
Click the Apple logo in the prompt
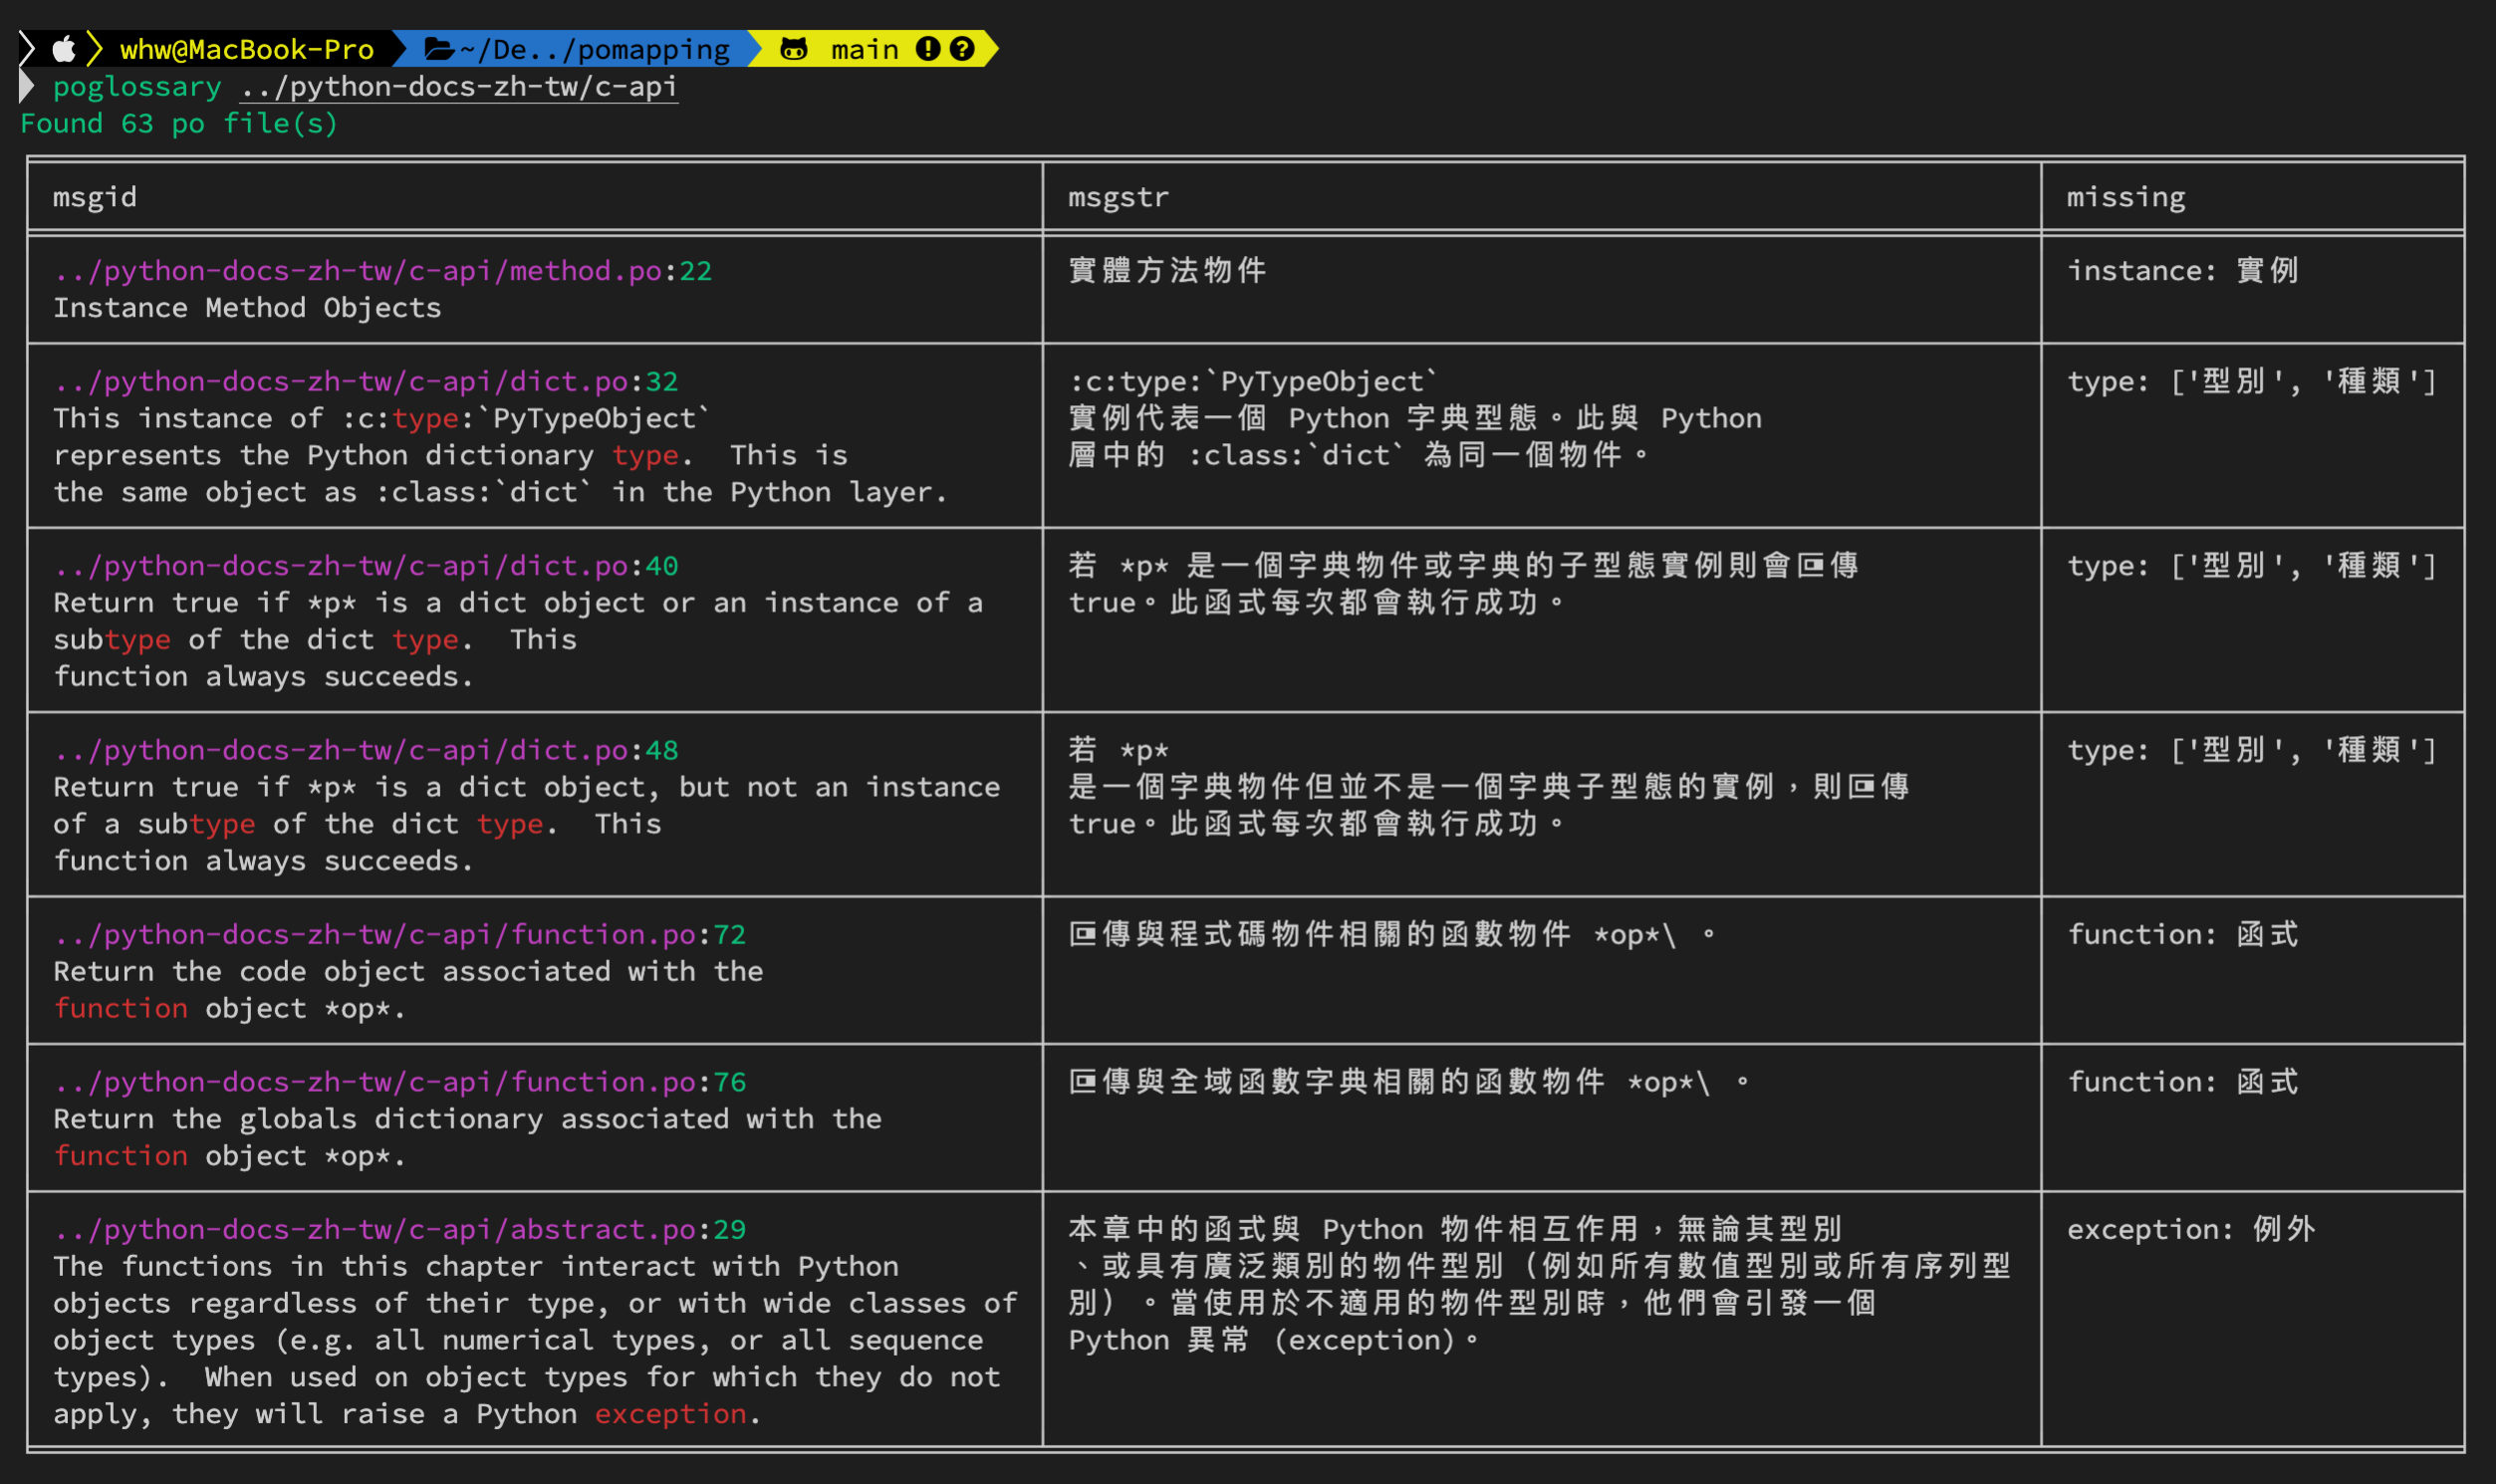point(64,49)
